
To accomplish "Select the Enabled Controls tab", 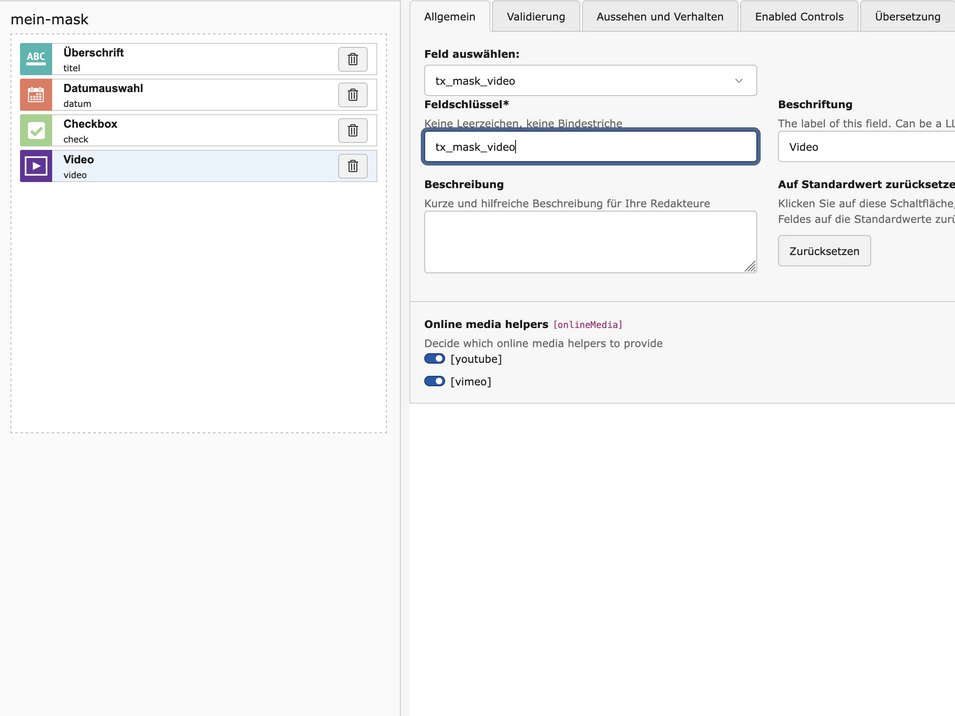I will [x=799, y=16].
